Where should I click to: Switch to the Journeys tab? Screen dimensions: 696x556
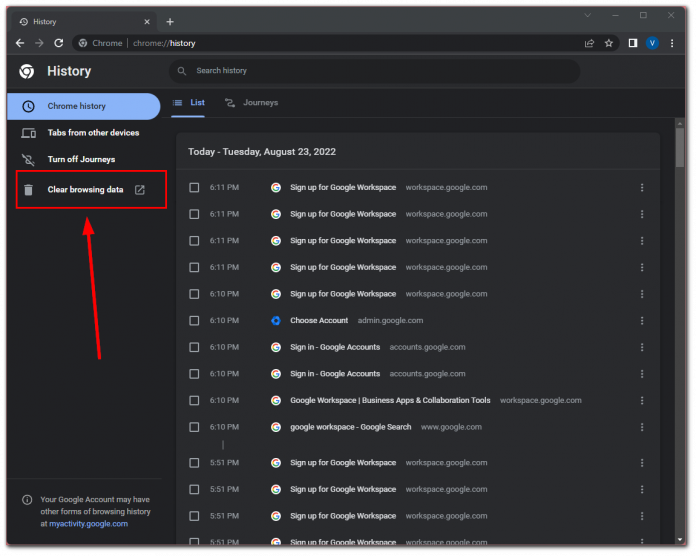tap(252, 103)
